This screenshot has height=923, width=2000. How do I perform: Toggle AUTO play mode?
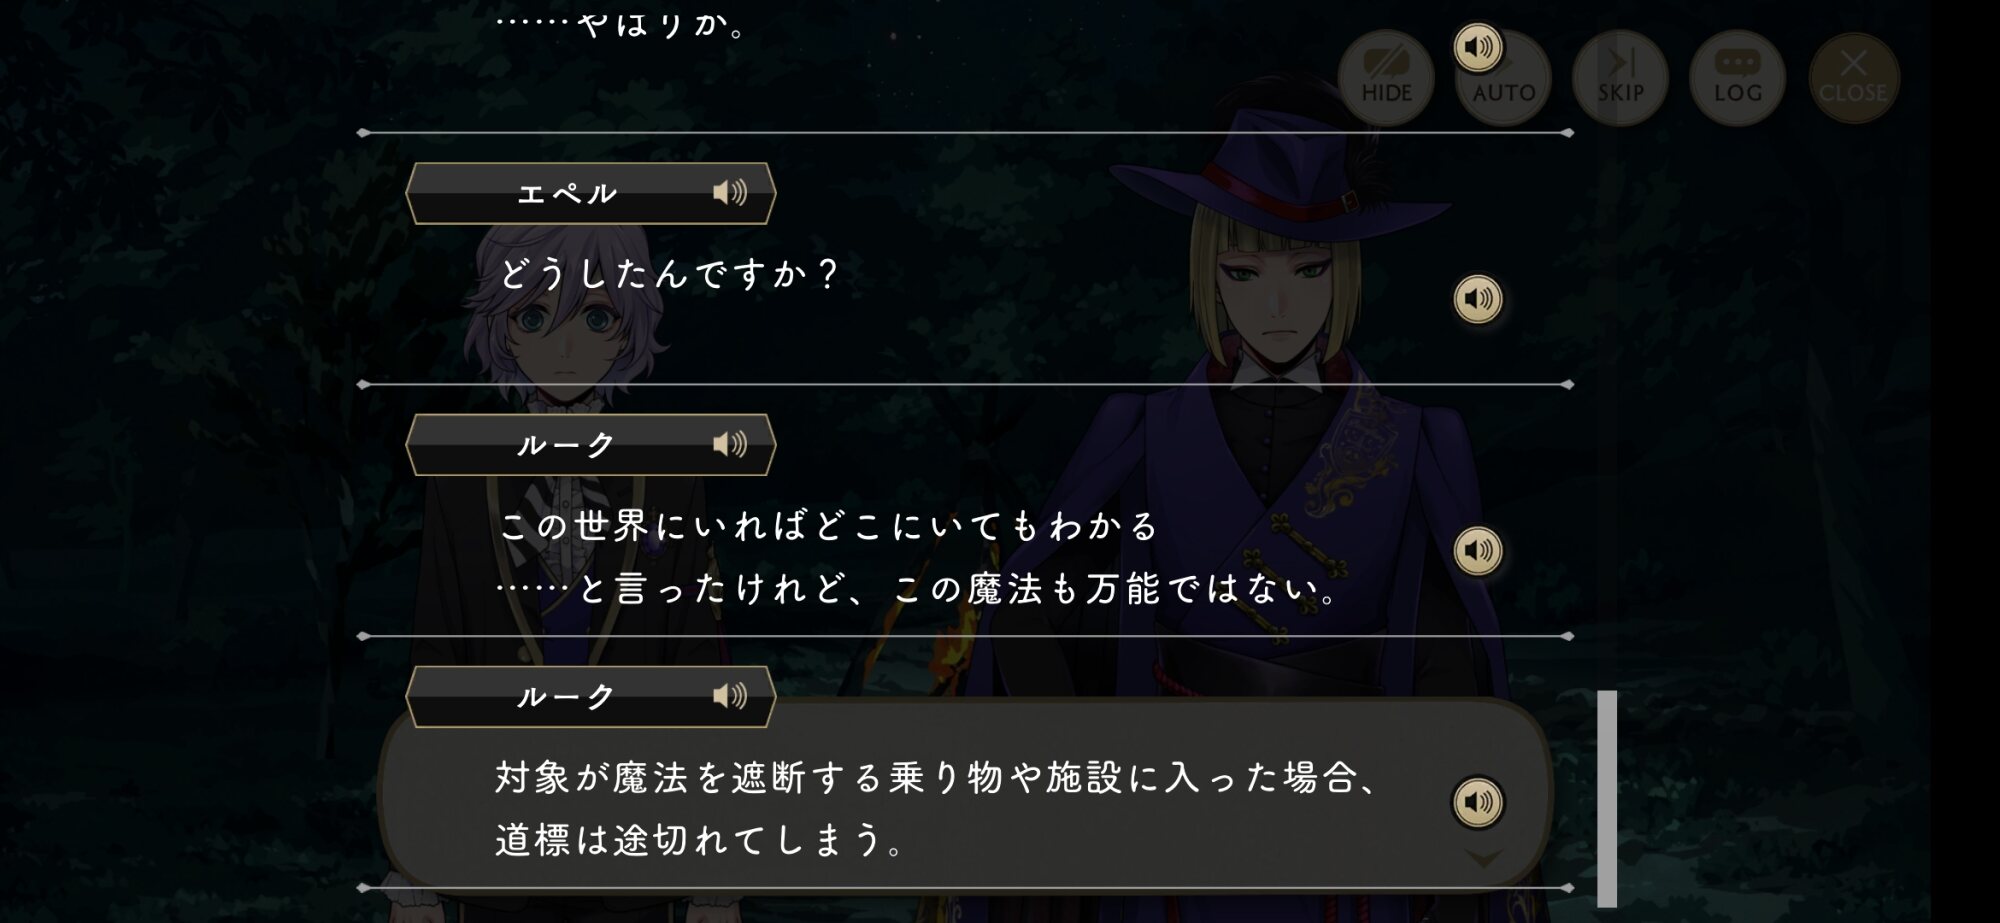click(1503, 78)
